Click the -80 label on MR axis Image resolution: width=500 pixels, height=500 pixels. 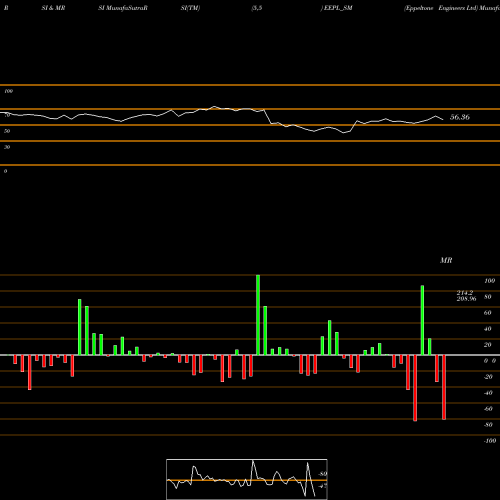tap(488, 425)
